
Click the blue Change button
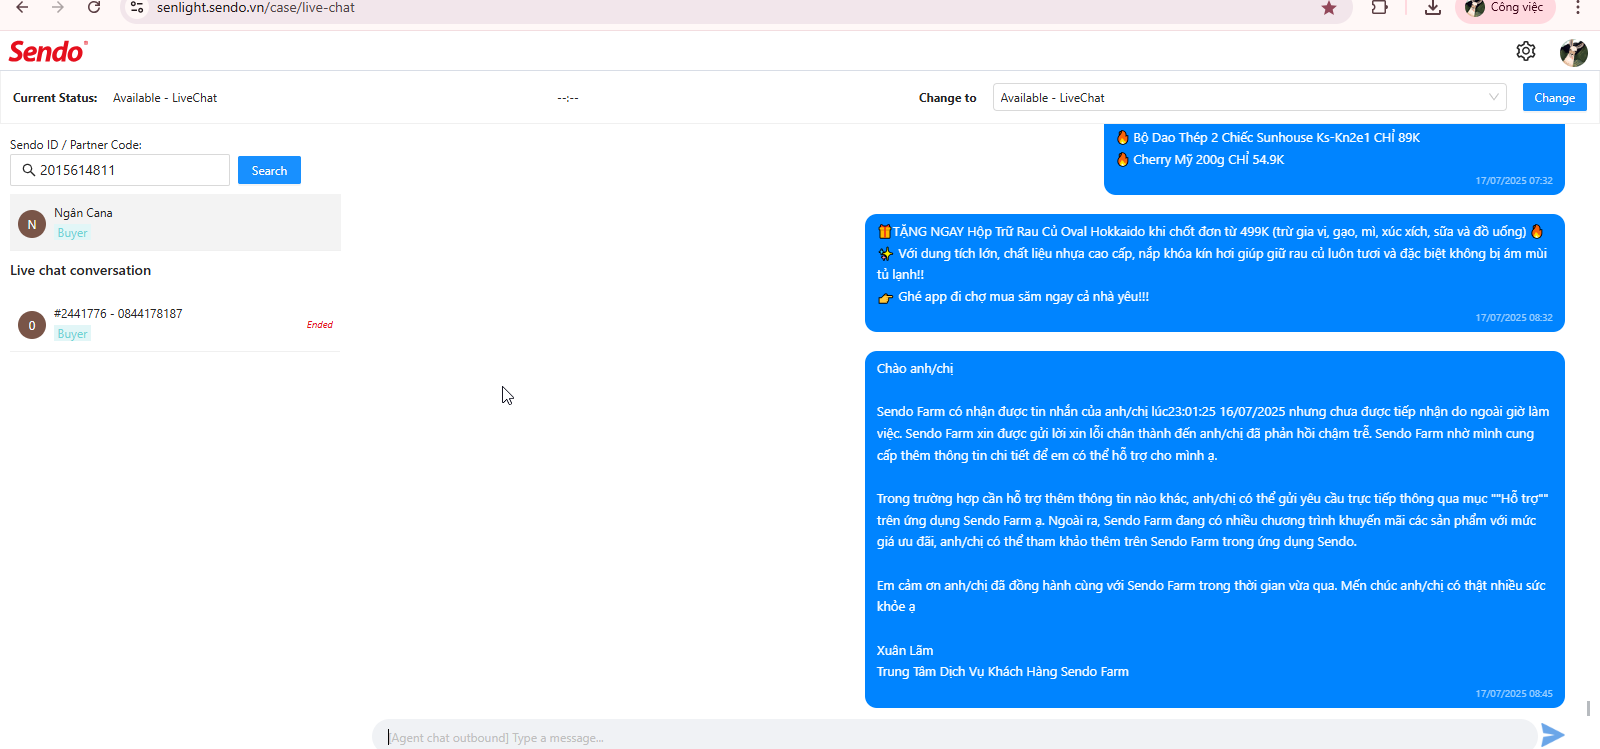point(1554,97)
